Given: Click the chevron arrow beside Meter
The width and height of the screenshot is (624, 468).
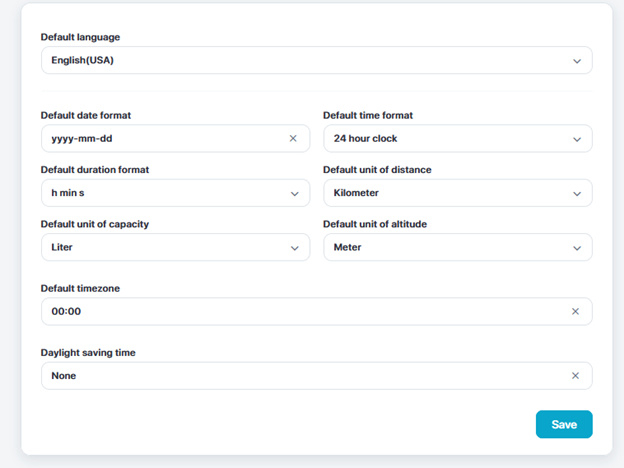Looking at the screenshot, I should point(577,247).
